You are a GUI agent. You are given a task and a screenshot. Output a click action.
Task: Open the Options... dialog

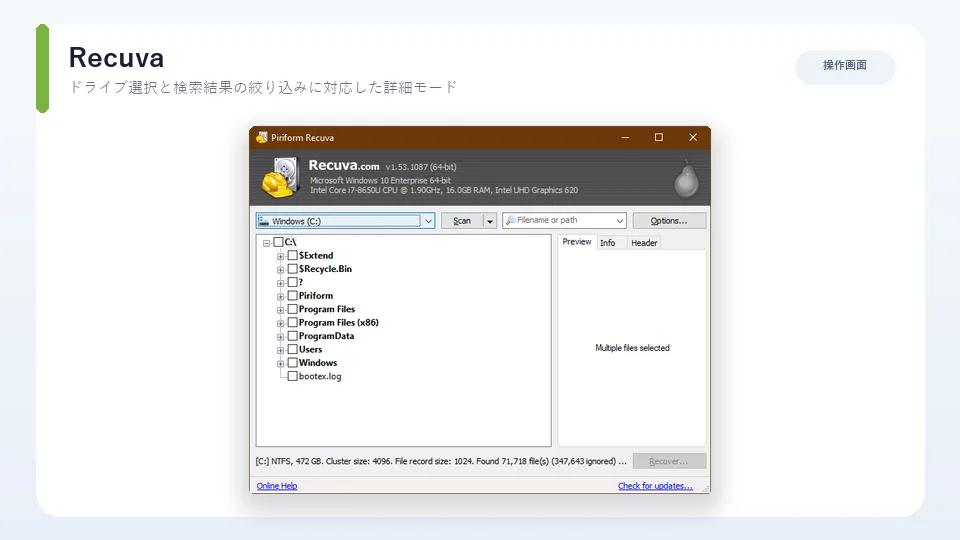(x=669, y=220)
